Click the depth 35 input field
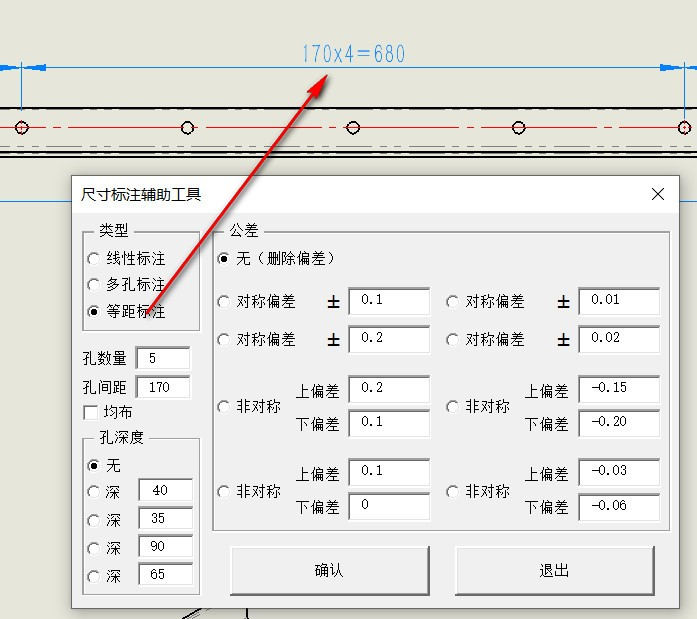This screenshot has width=697, height=619. (x=166, y=518)
